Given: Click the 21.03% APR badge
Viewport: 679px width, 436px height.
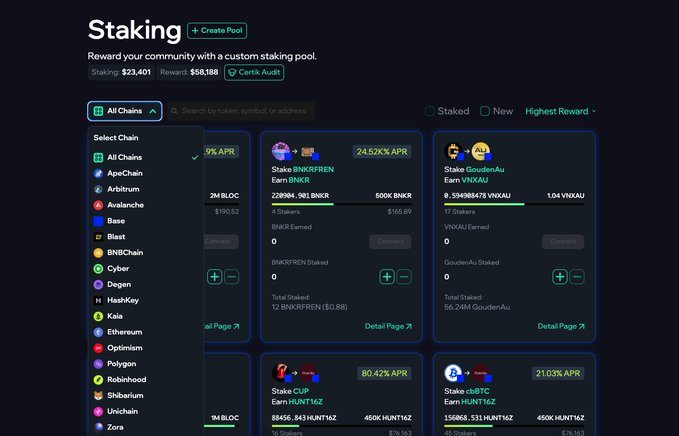Looking at the screenshot, I should pyautogui.click(x=558, y=373).
